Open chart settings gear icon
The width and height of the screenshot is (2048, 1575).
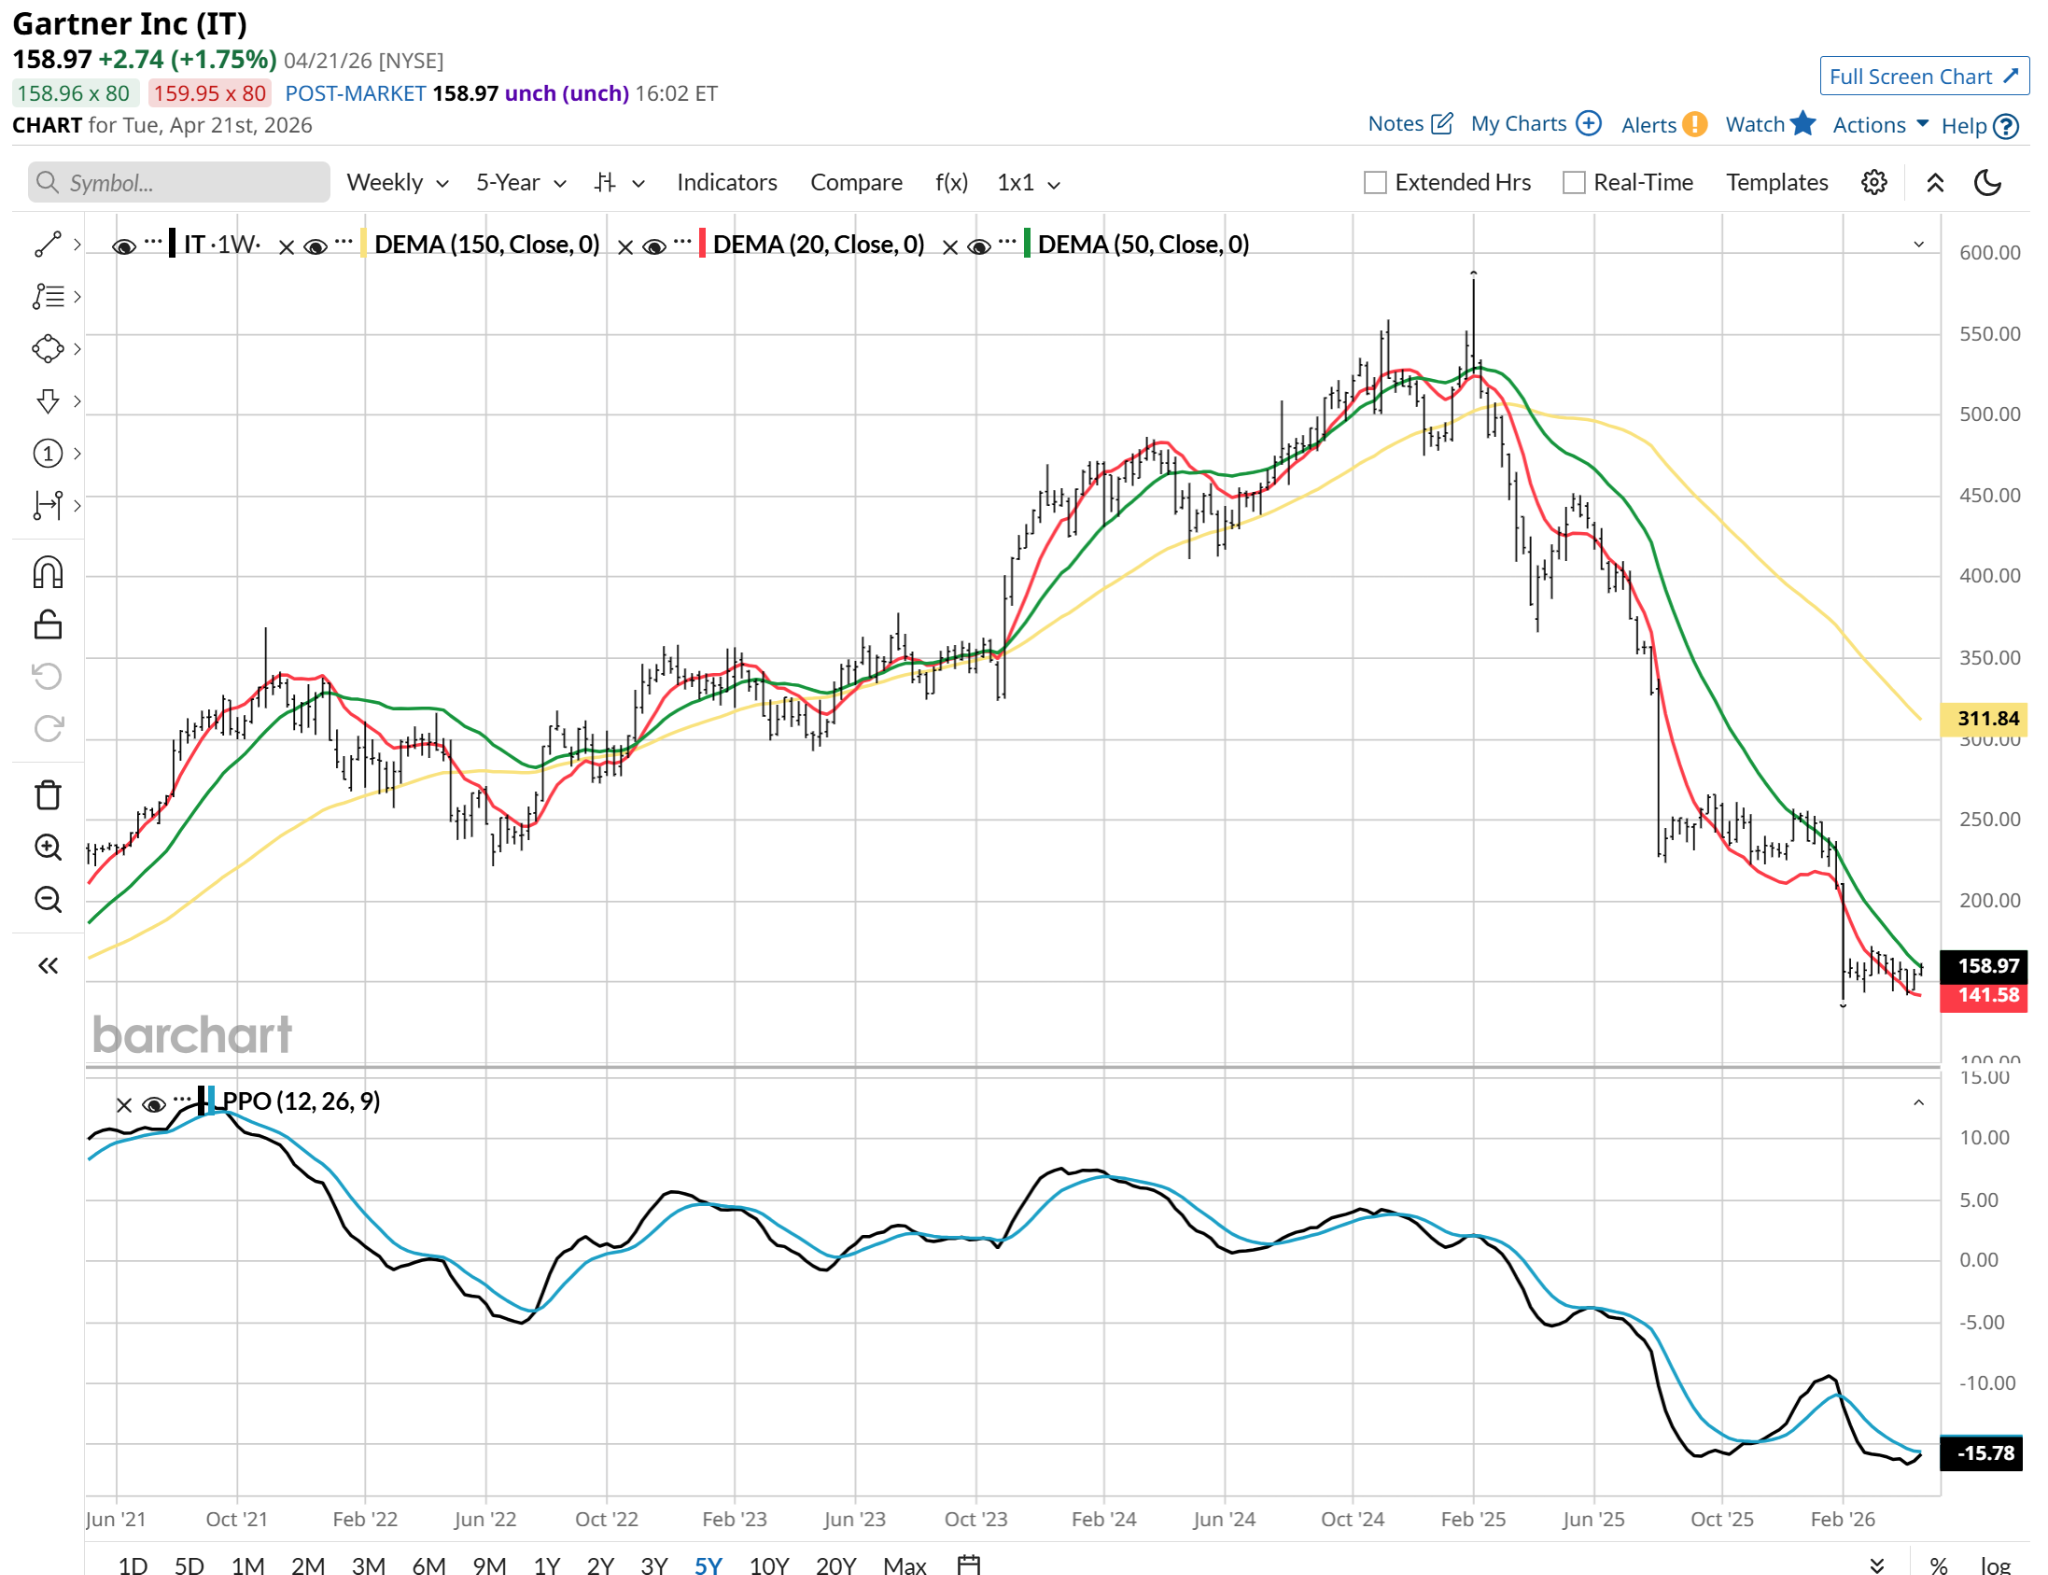pos(1874,182)
